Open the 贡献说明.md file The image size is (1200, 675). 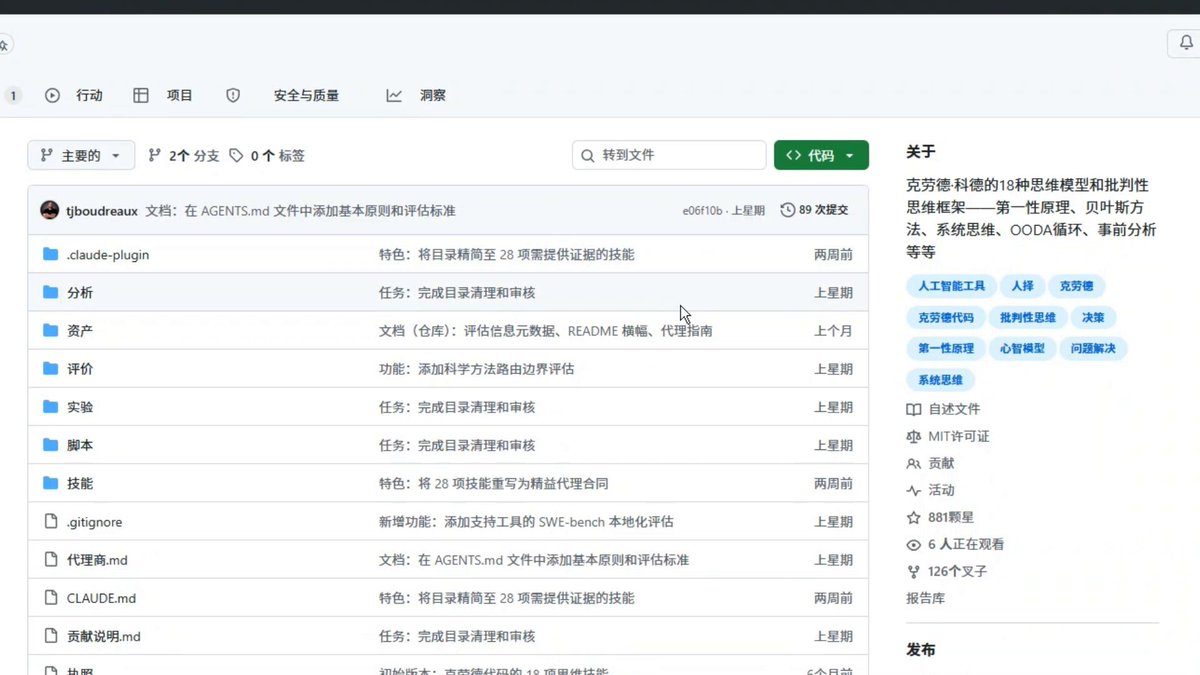(104, 636)
